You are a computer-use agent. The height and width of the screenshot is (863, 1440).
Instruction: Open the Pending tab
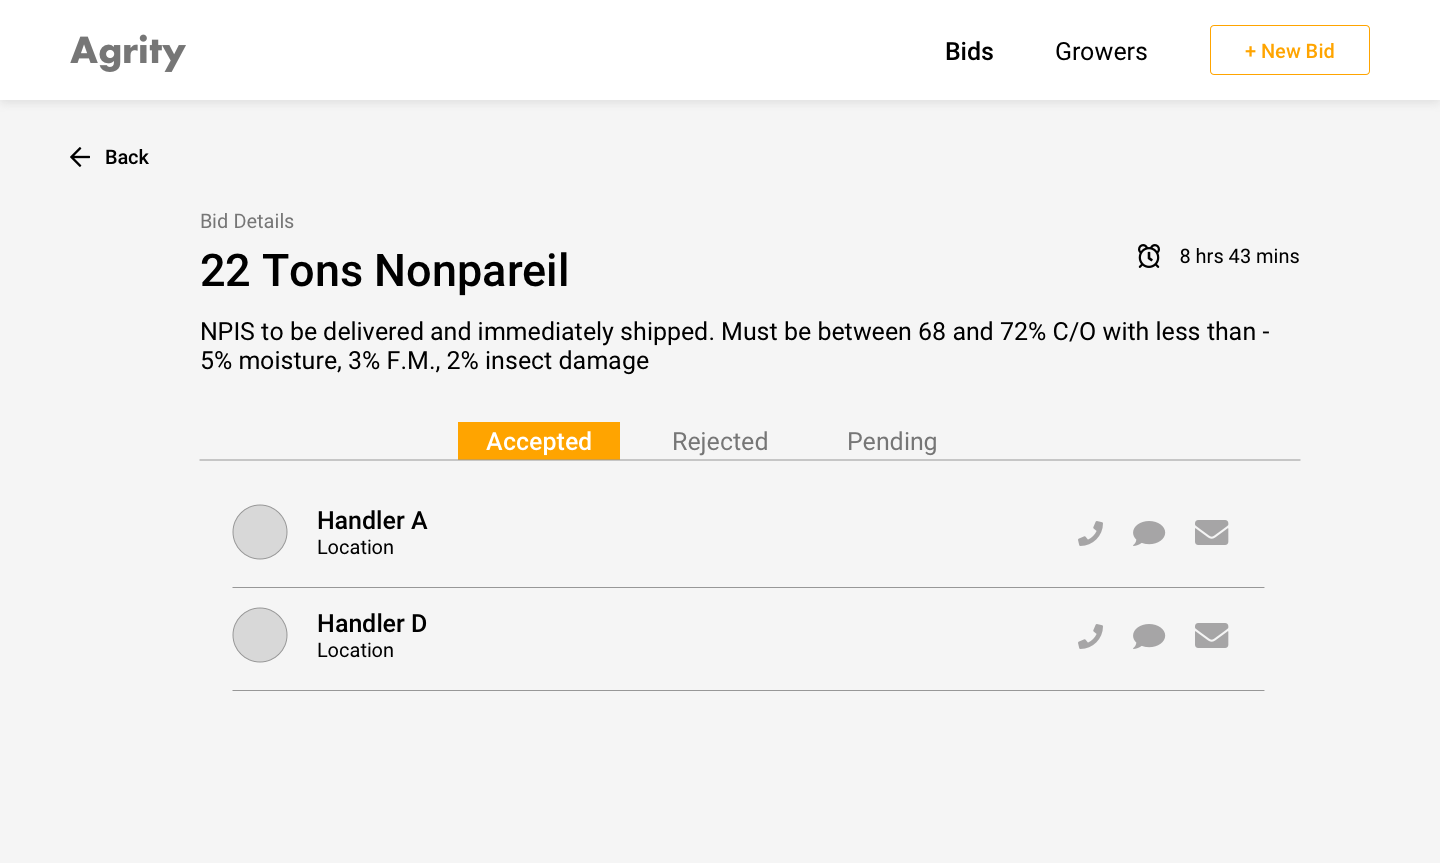892,441
